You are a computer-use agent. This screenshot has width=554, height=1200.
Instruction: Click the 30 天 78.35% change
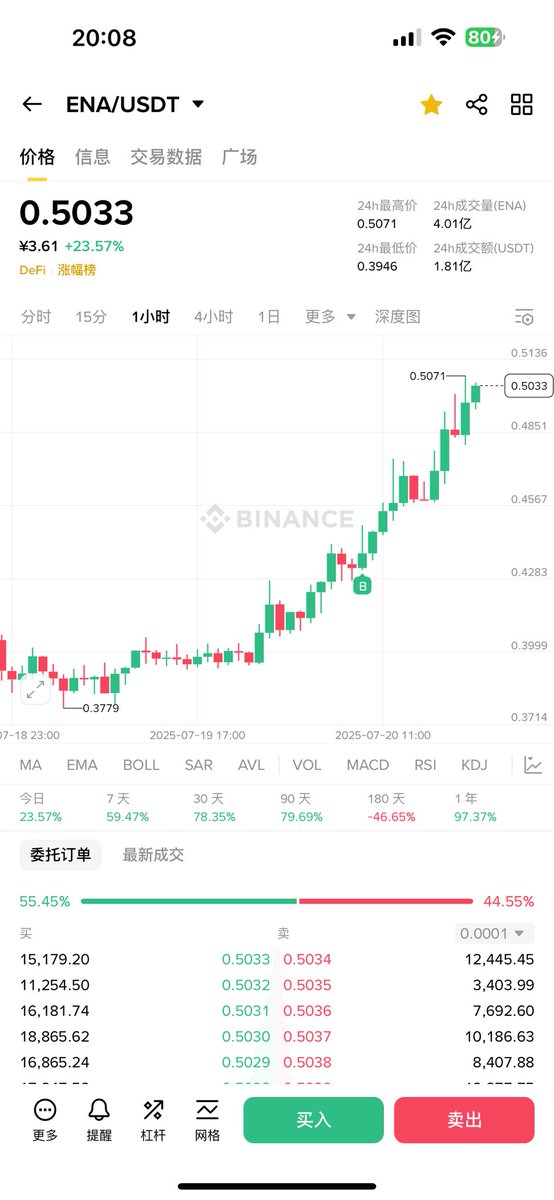coord(214,808)
